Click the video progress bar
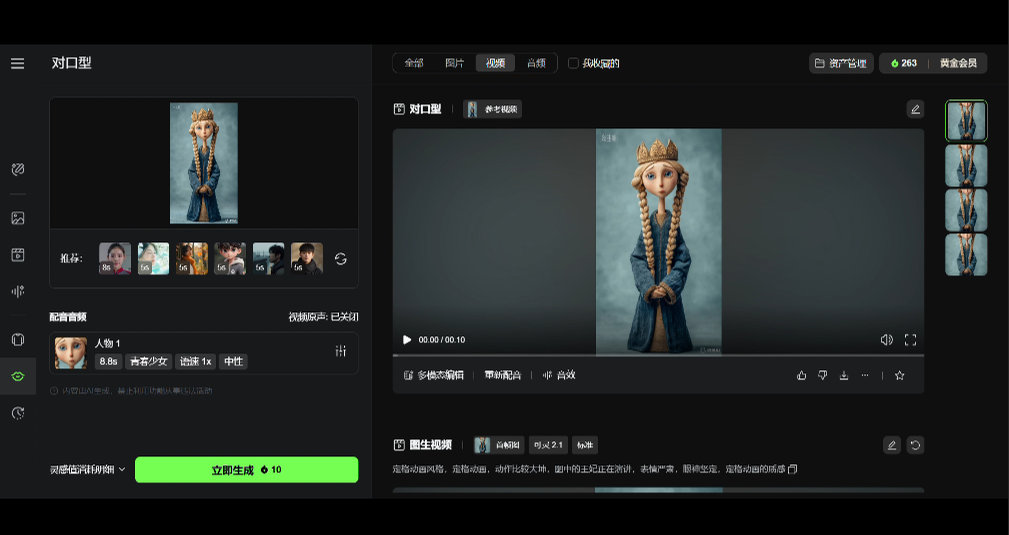Screen dimensions: 1009x535 [658, 355]
